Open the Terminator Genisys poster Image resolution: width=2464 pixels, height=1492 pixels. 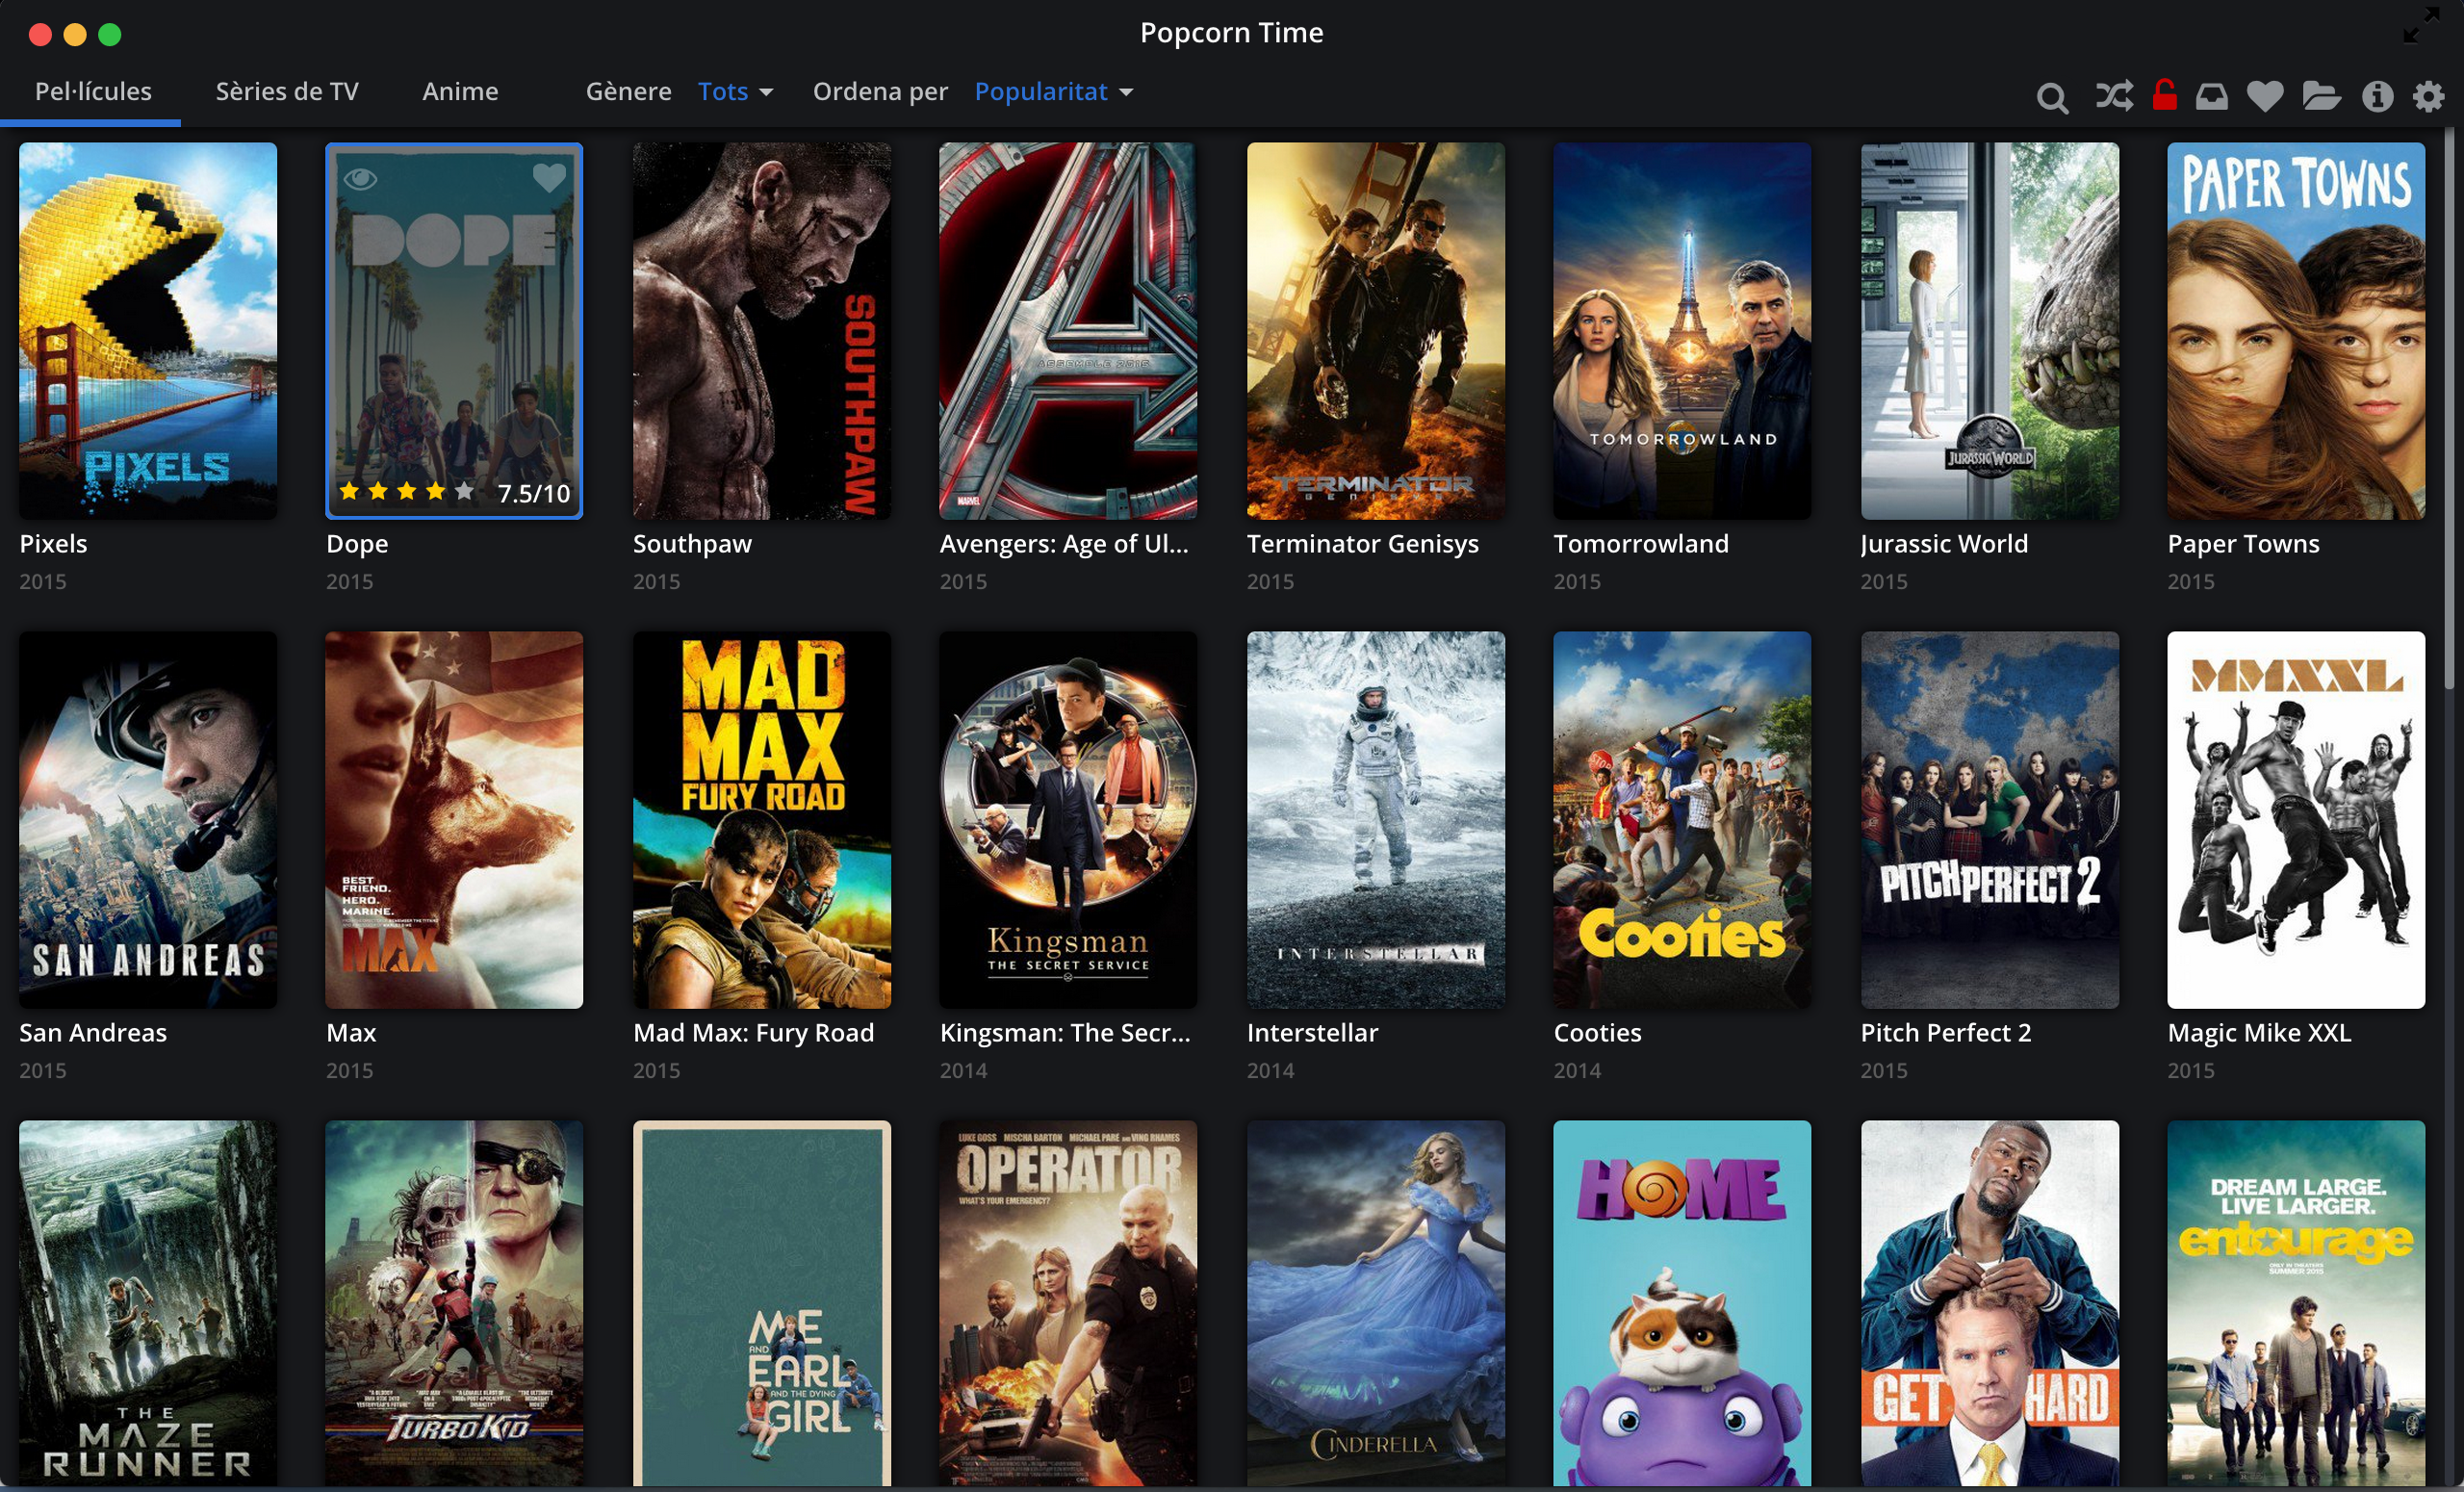[1376, 331]
